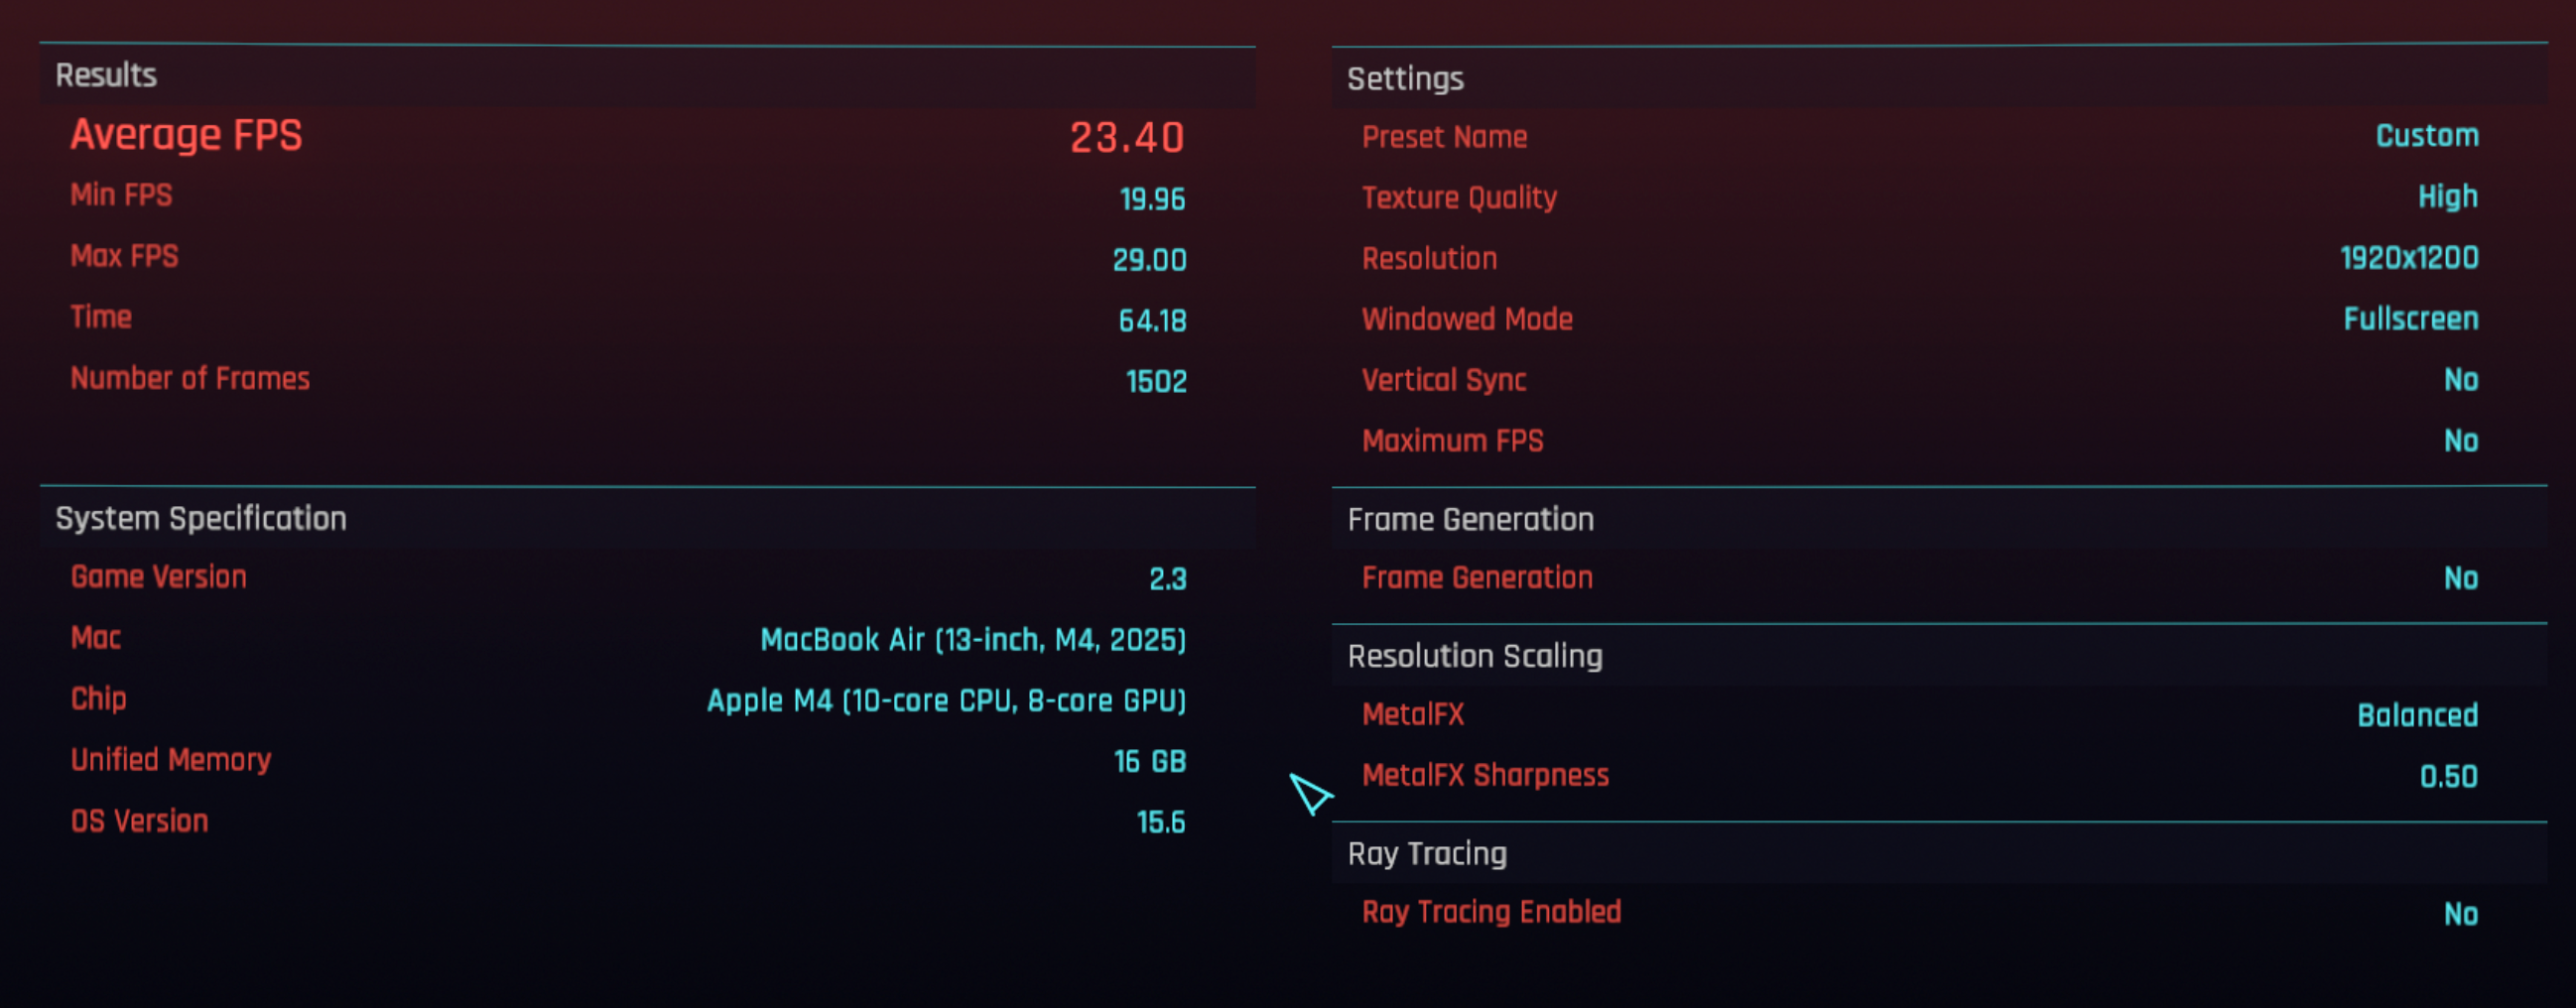The width and height of the screenshot is (2576, 1008).
Task: Click the MetalFX Balanced value
Action: pos(2417,716)
